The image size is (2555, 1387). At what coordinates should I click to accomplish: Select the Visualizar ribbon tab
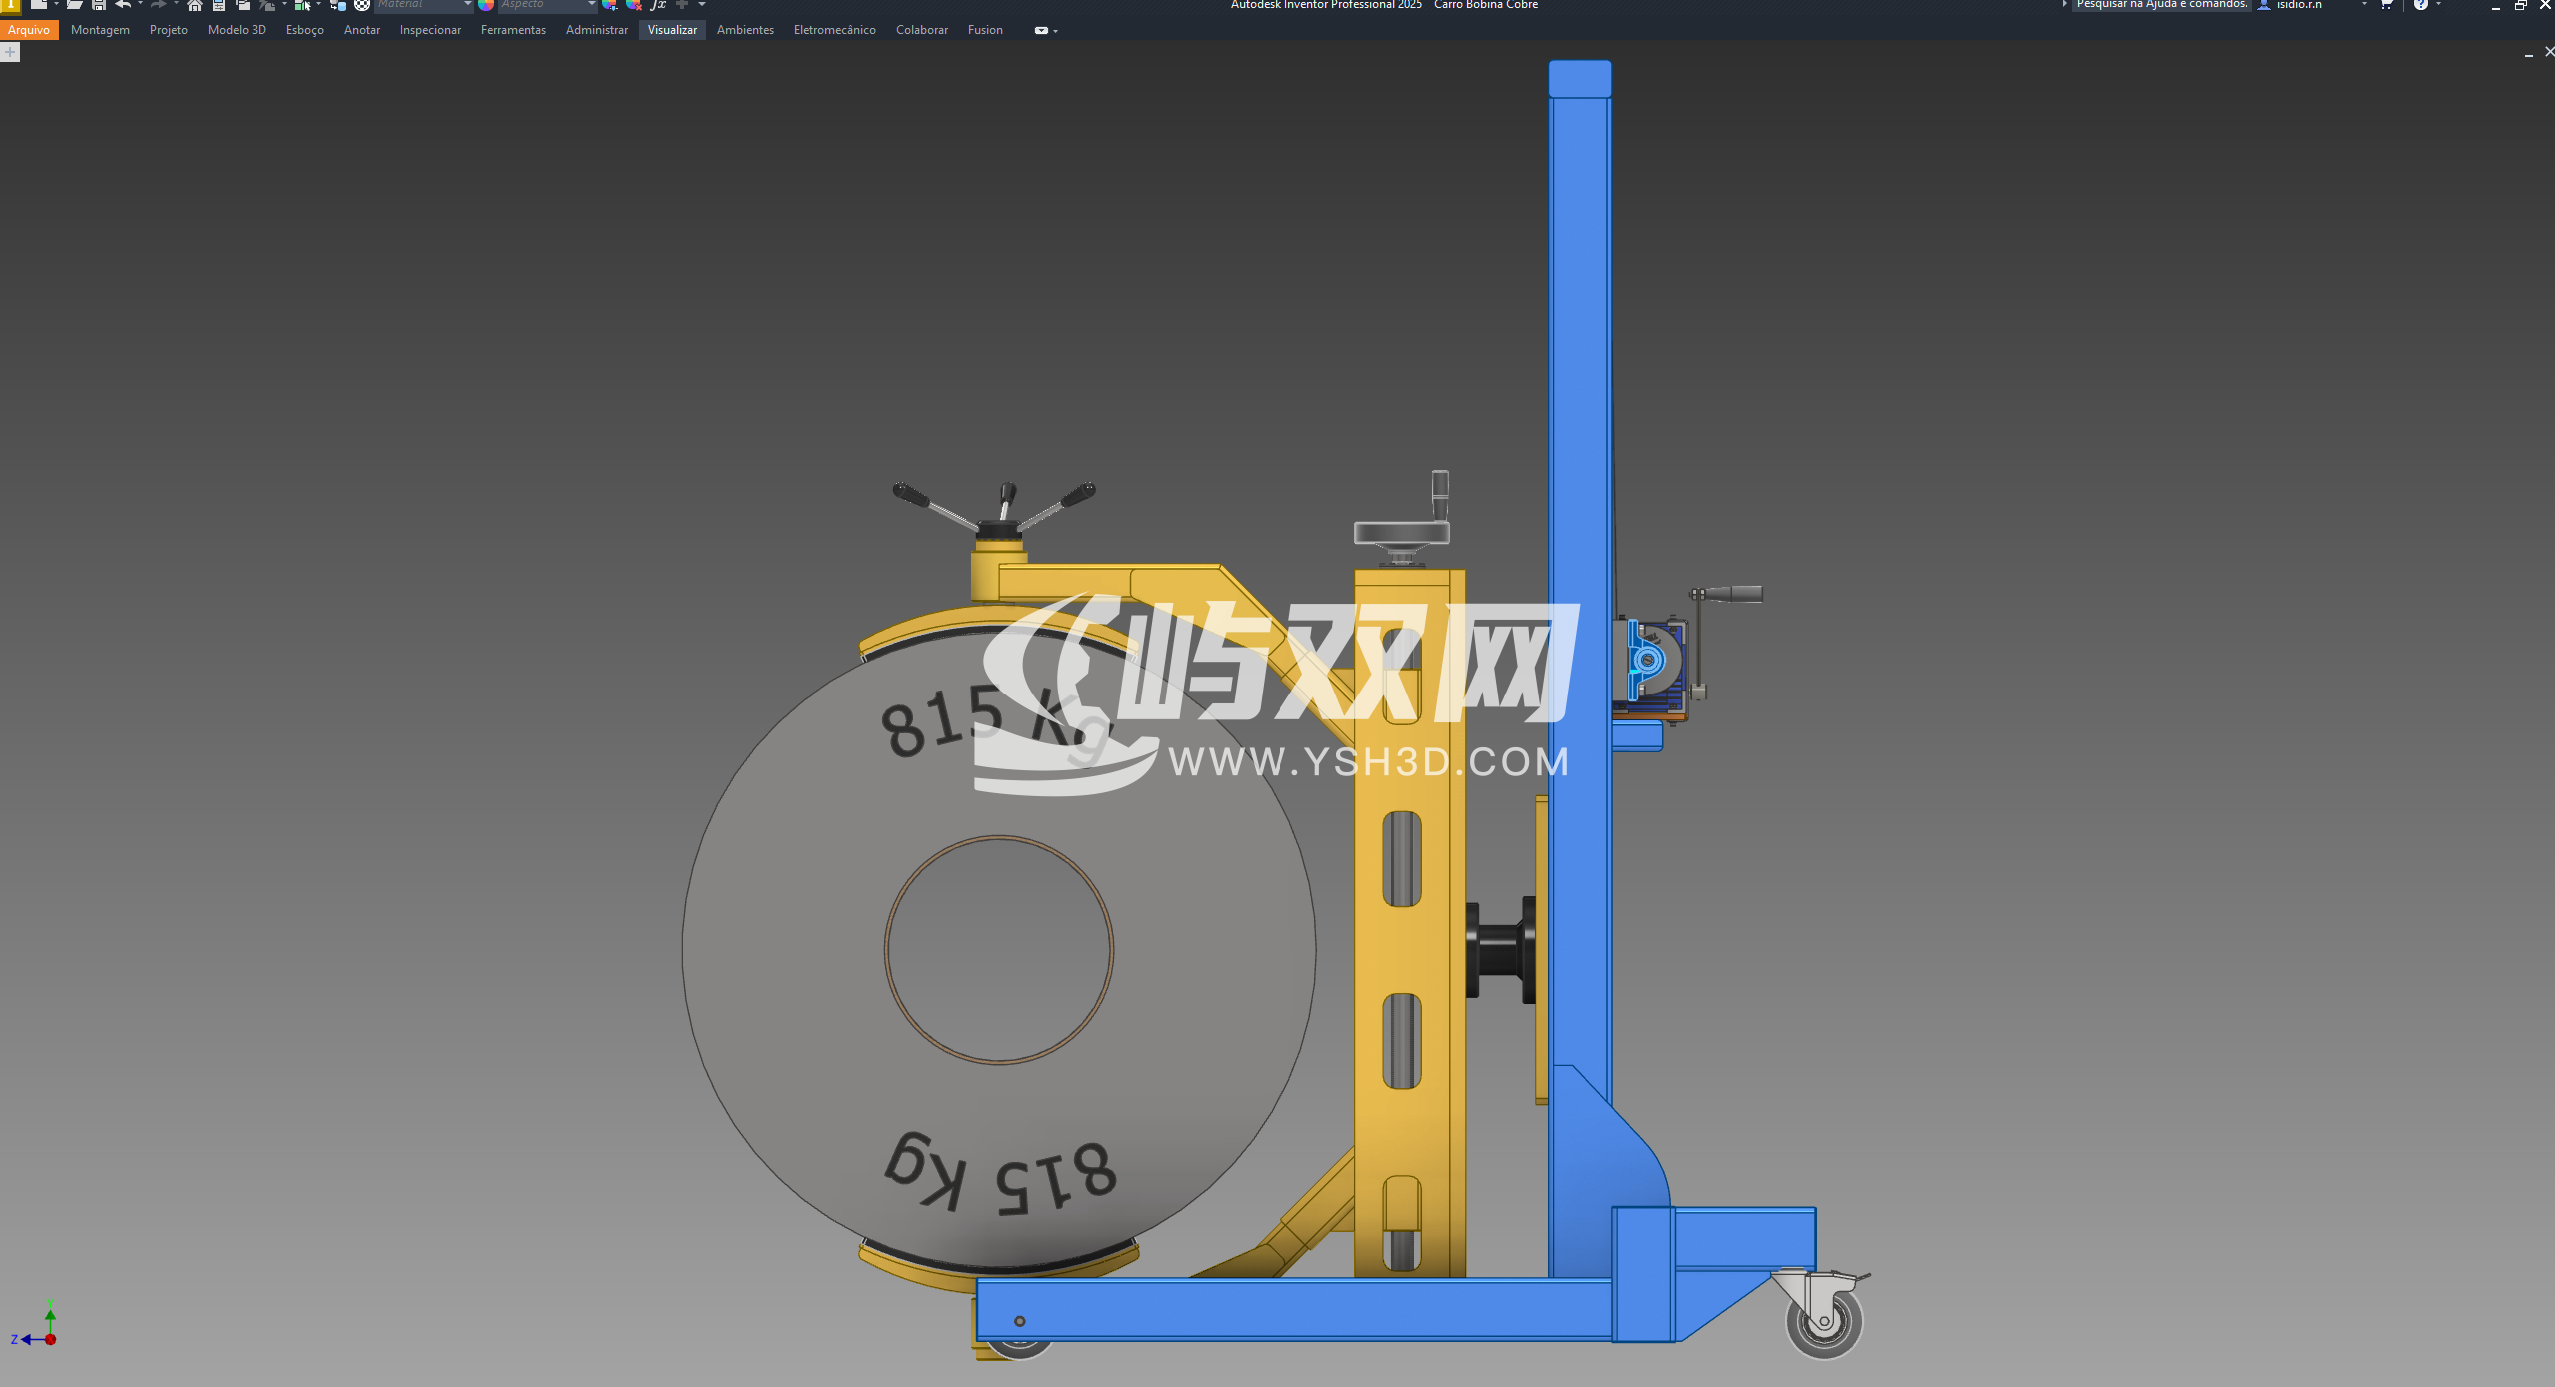[x=672, y=30]
